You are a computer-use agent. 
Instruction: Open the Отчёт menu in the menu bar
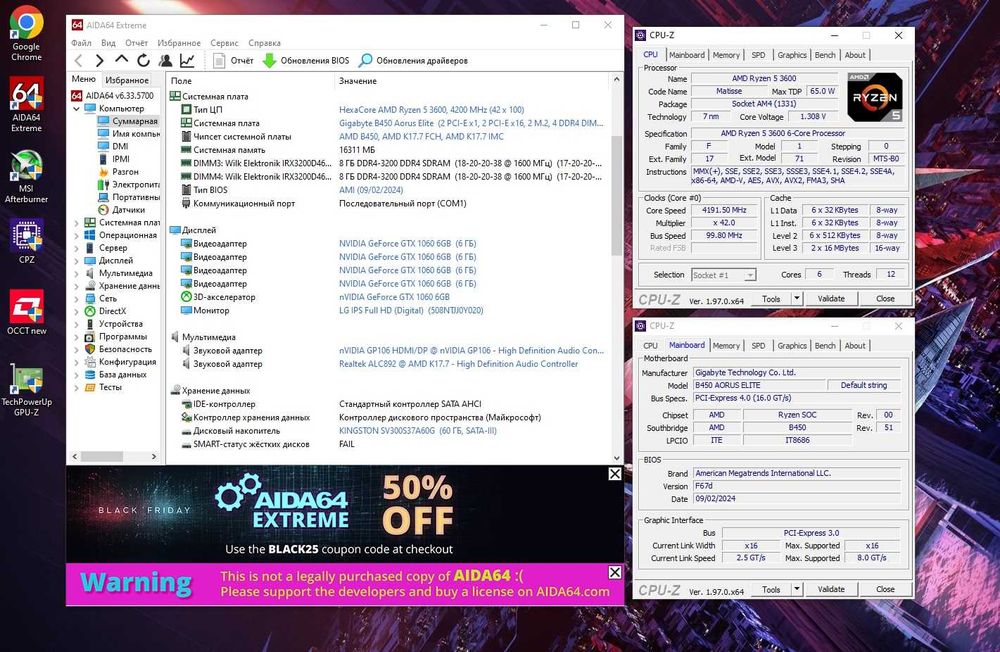pos(136,43)
